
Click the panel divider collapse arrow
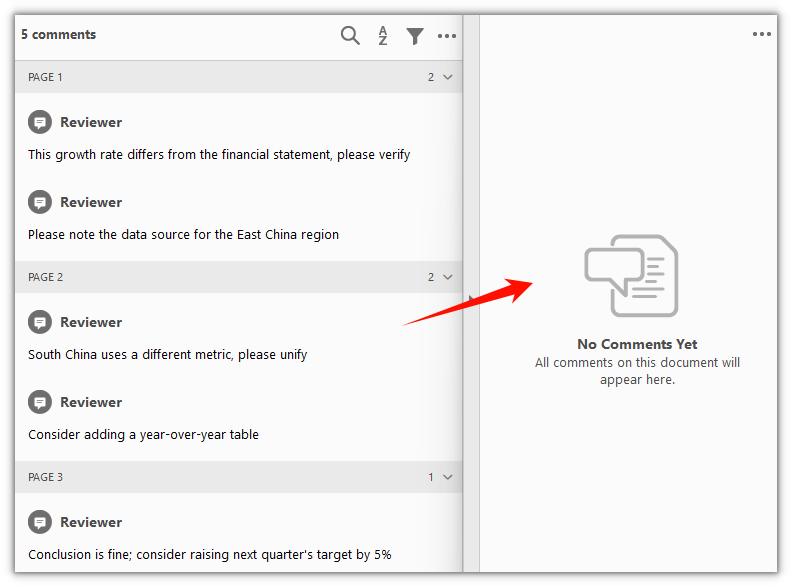coord(471,299)
